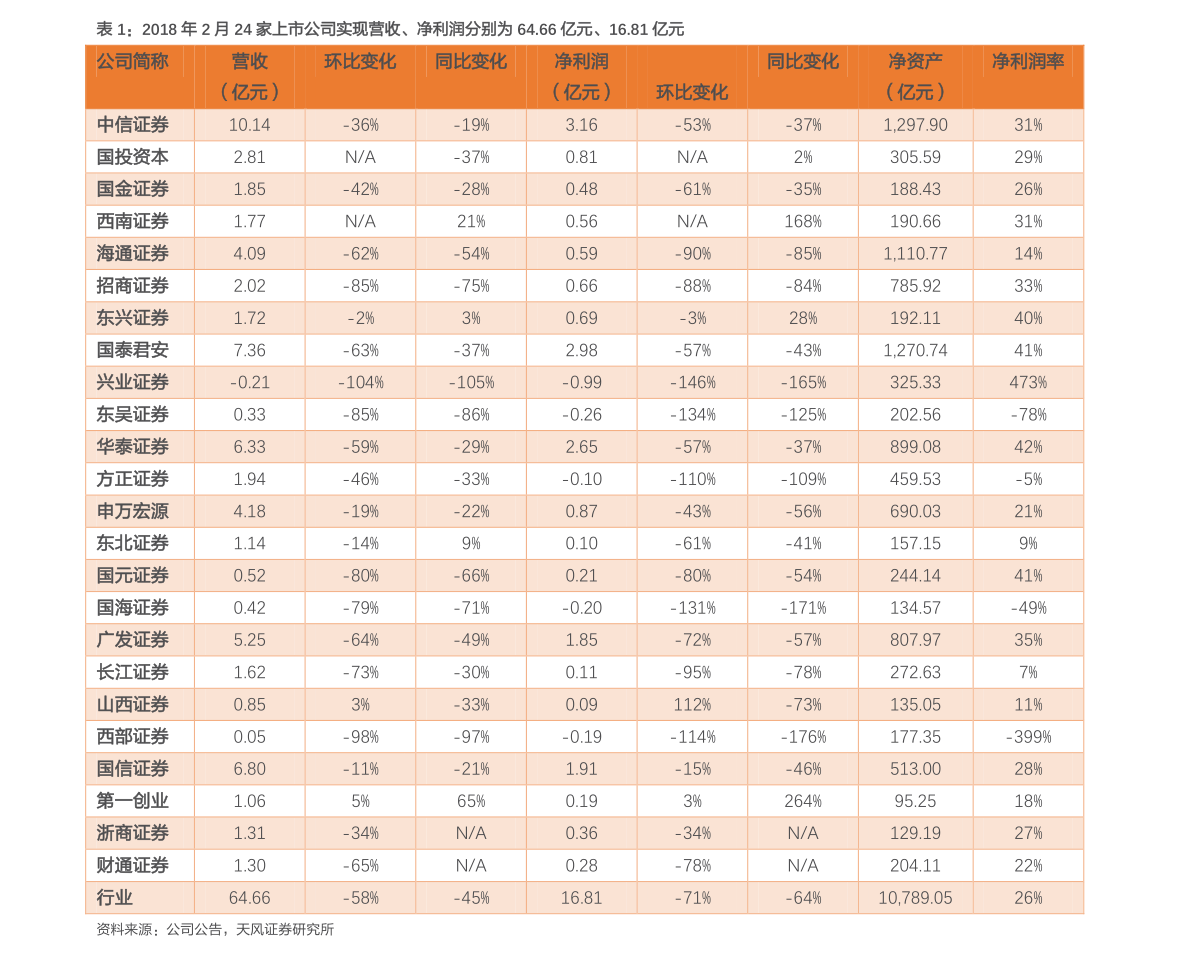
Task: Select the 公司简称 column header
Action: coord(132,62)
